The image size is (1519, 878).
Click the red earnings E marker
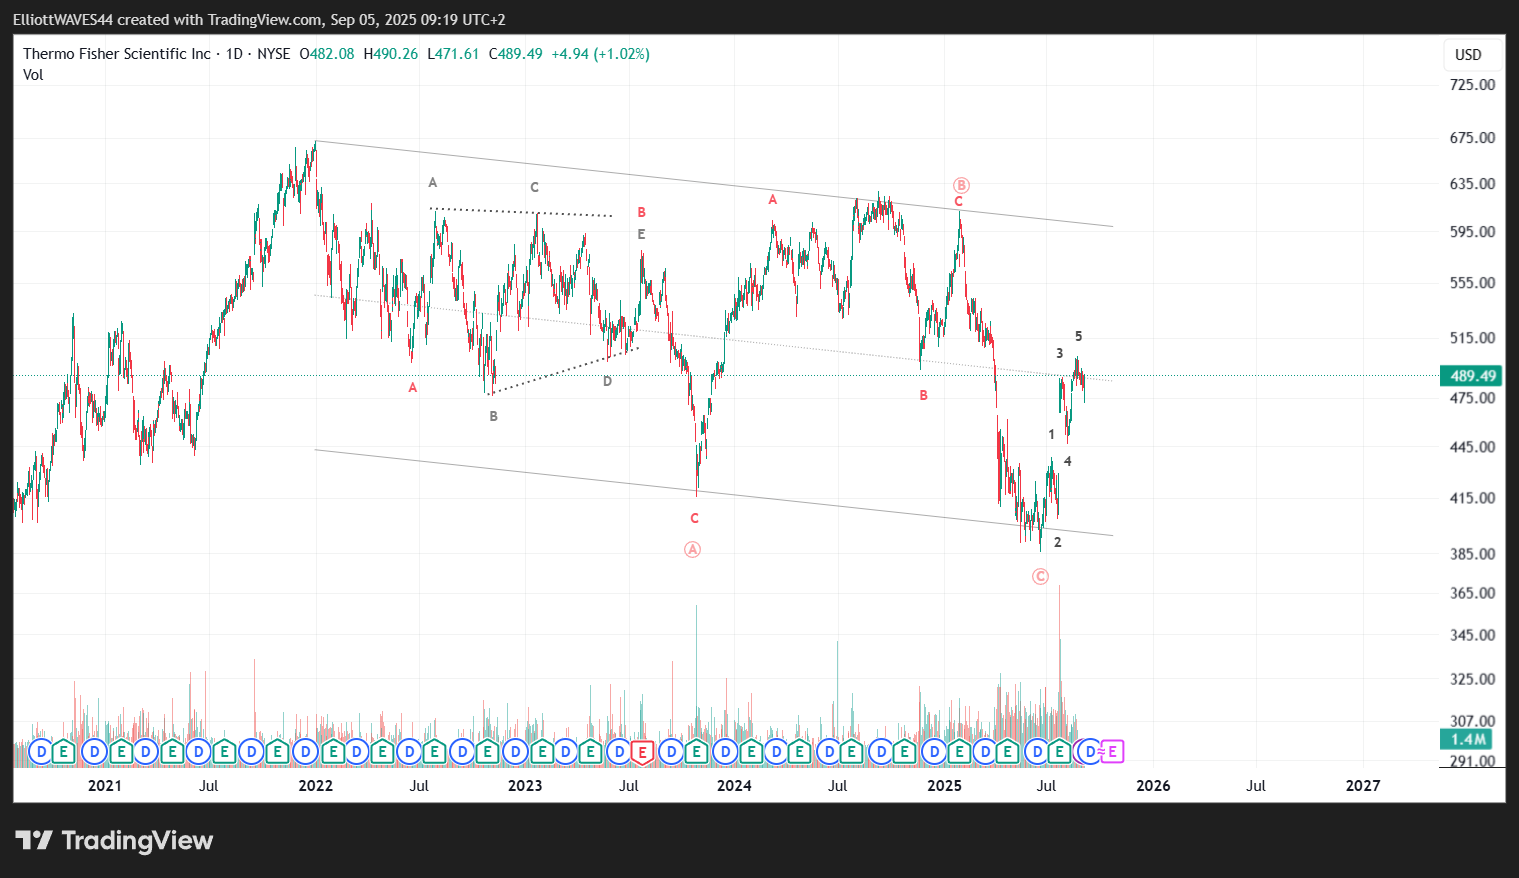tap(642, 752)
